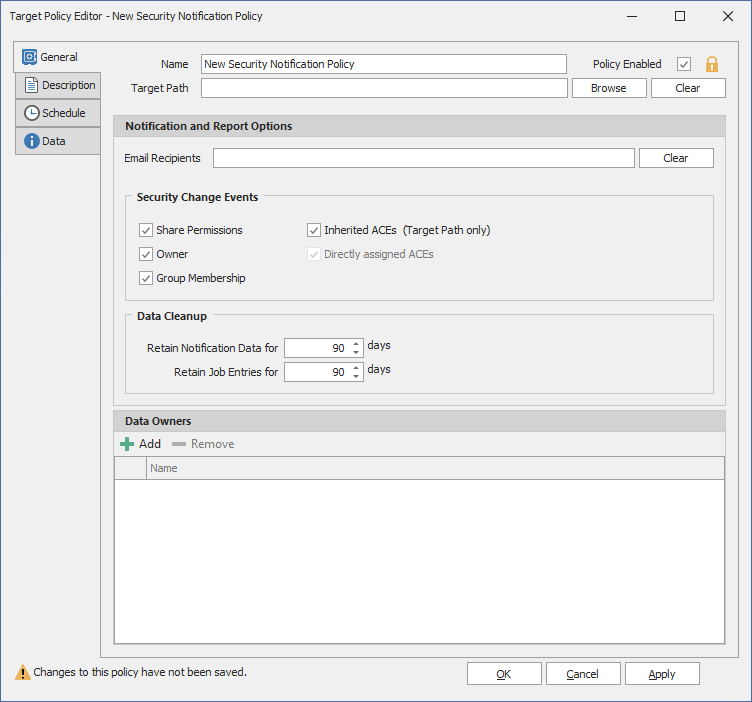752x702 pixels.
Task: Click the green plus Add icon
Action: click(x=127, y=444)
